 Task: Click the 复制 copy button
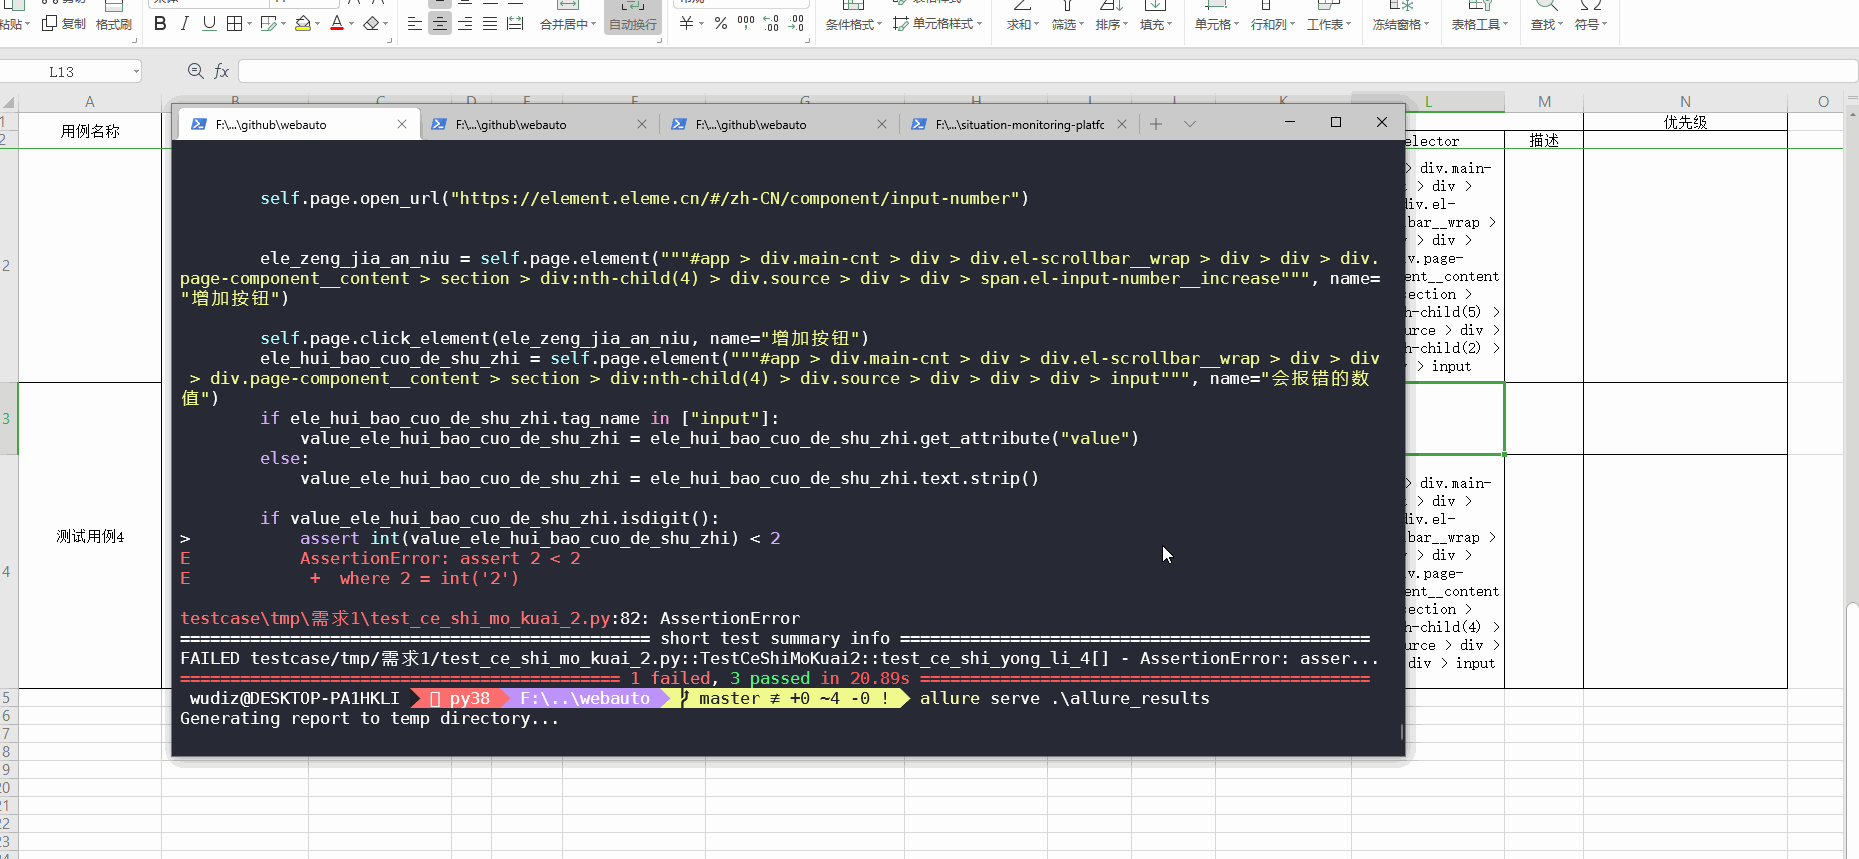(x=65, y=24)
